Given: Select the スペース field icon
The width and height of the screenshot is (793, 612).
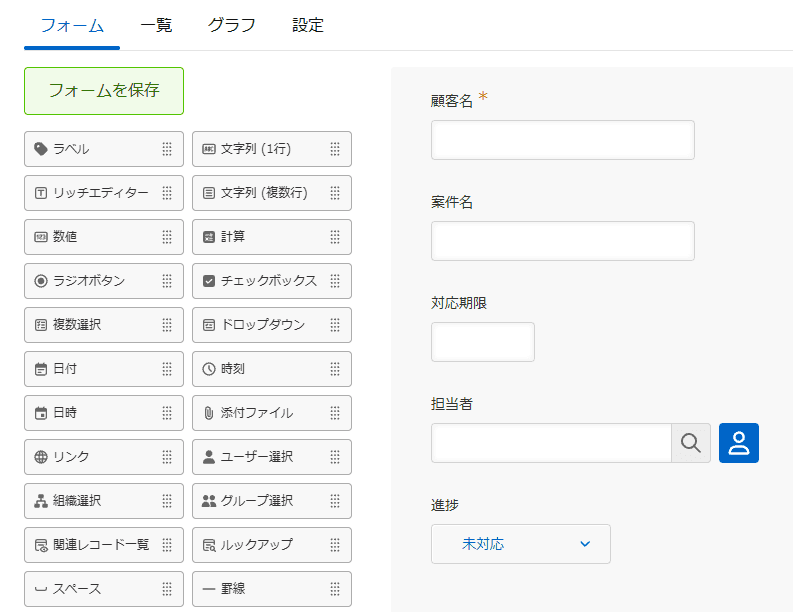Looking at the screenshot, I should point(40,589).
